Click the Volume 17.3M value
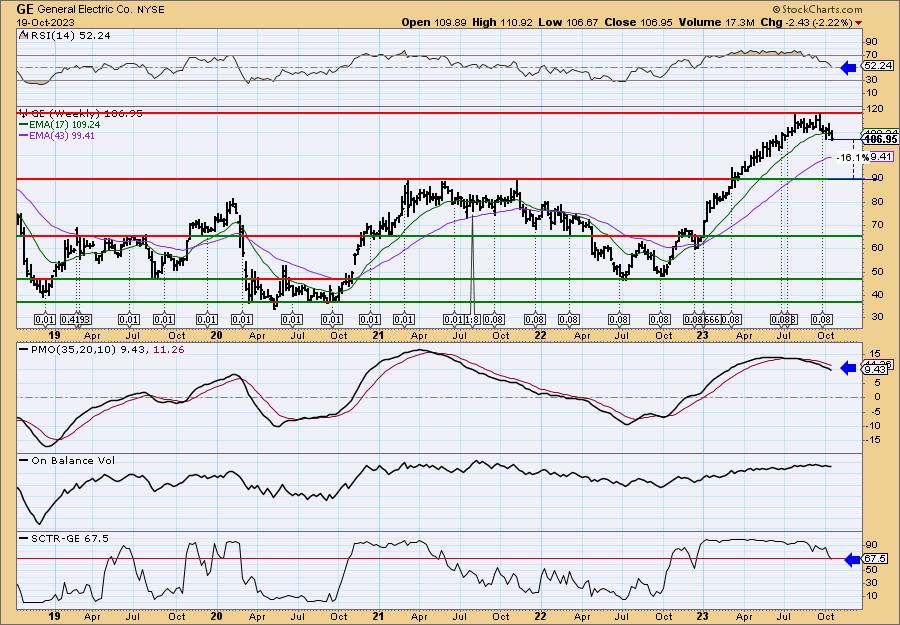The height and width of the screenshot is (625, 900). point(717,22)
